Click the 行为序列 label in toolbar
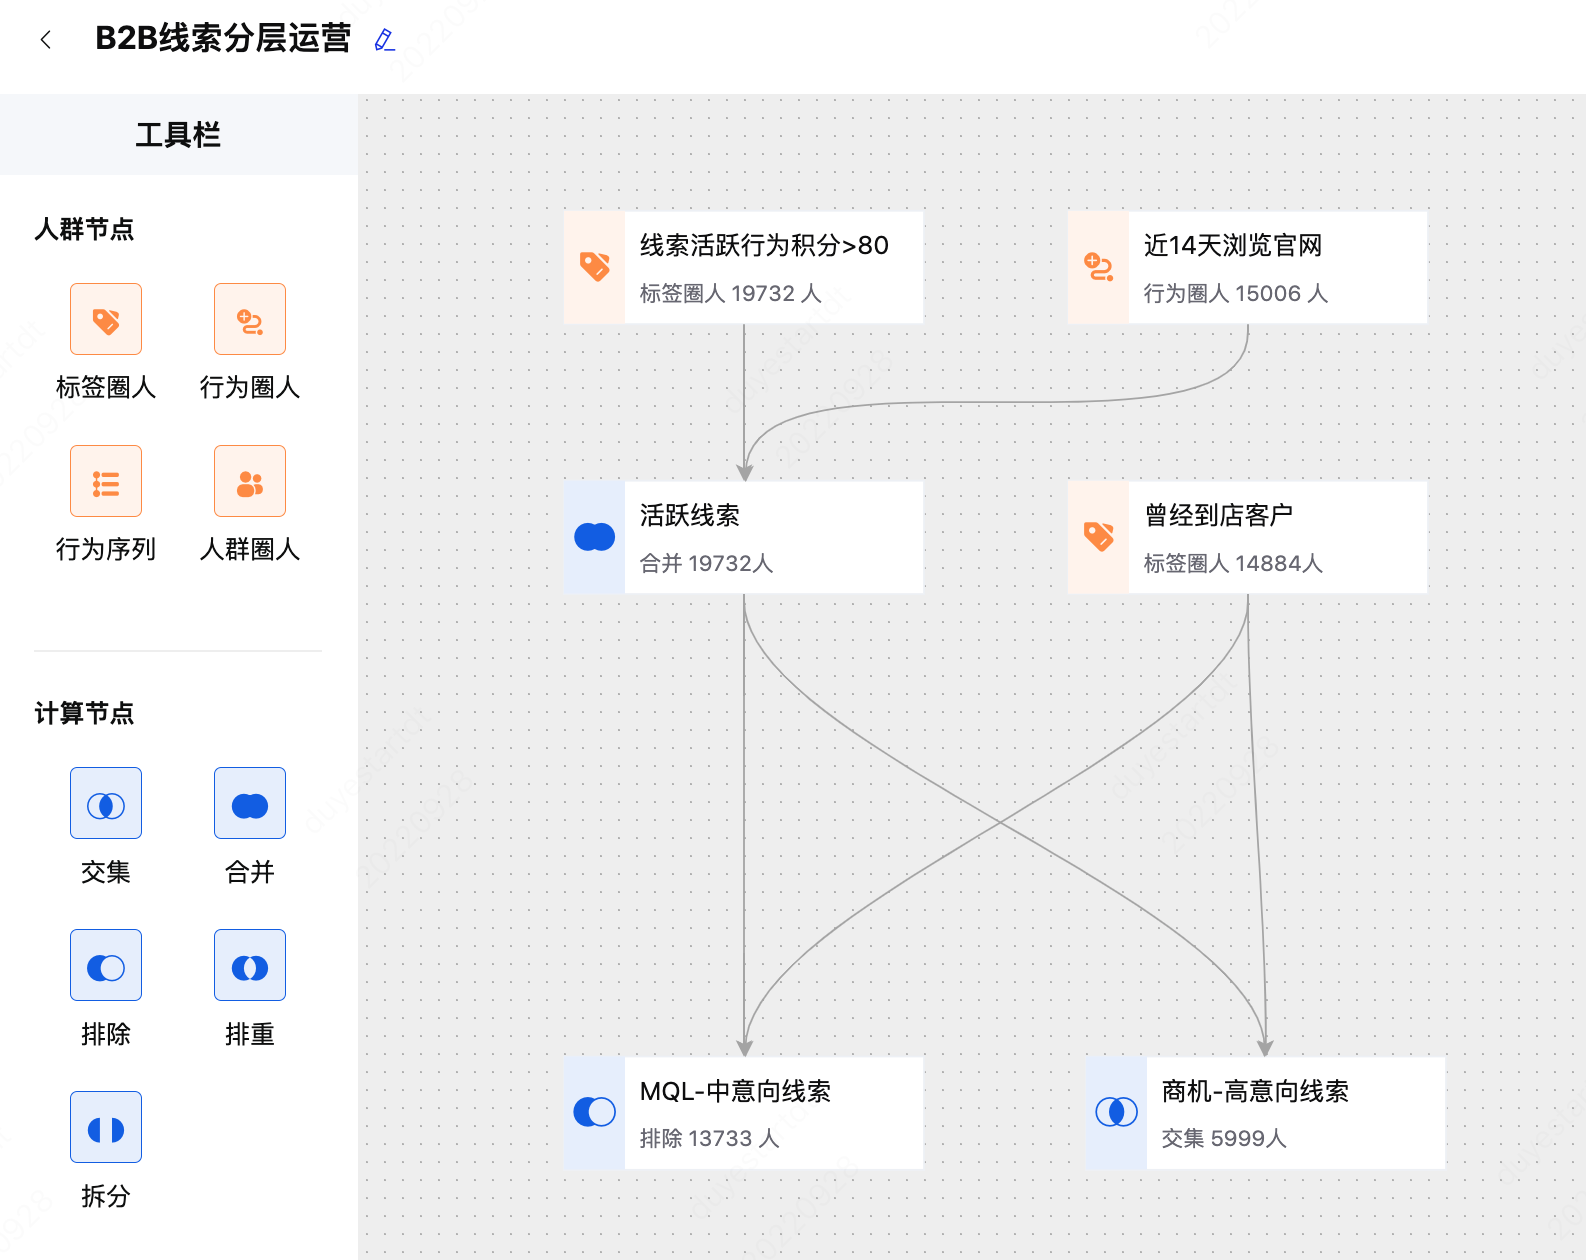 point(106,549)
